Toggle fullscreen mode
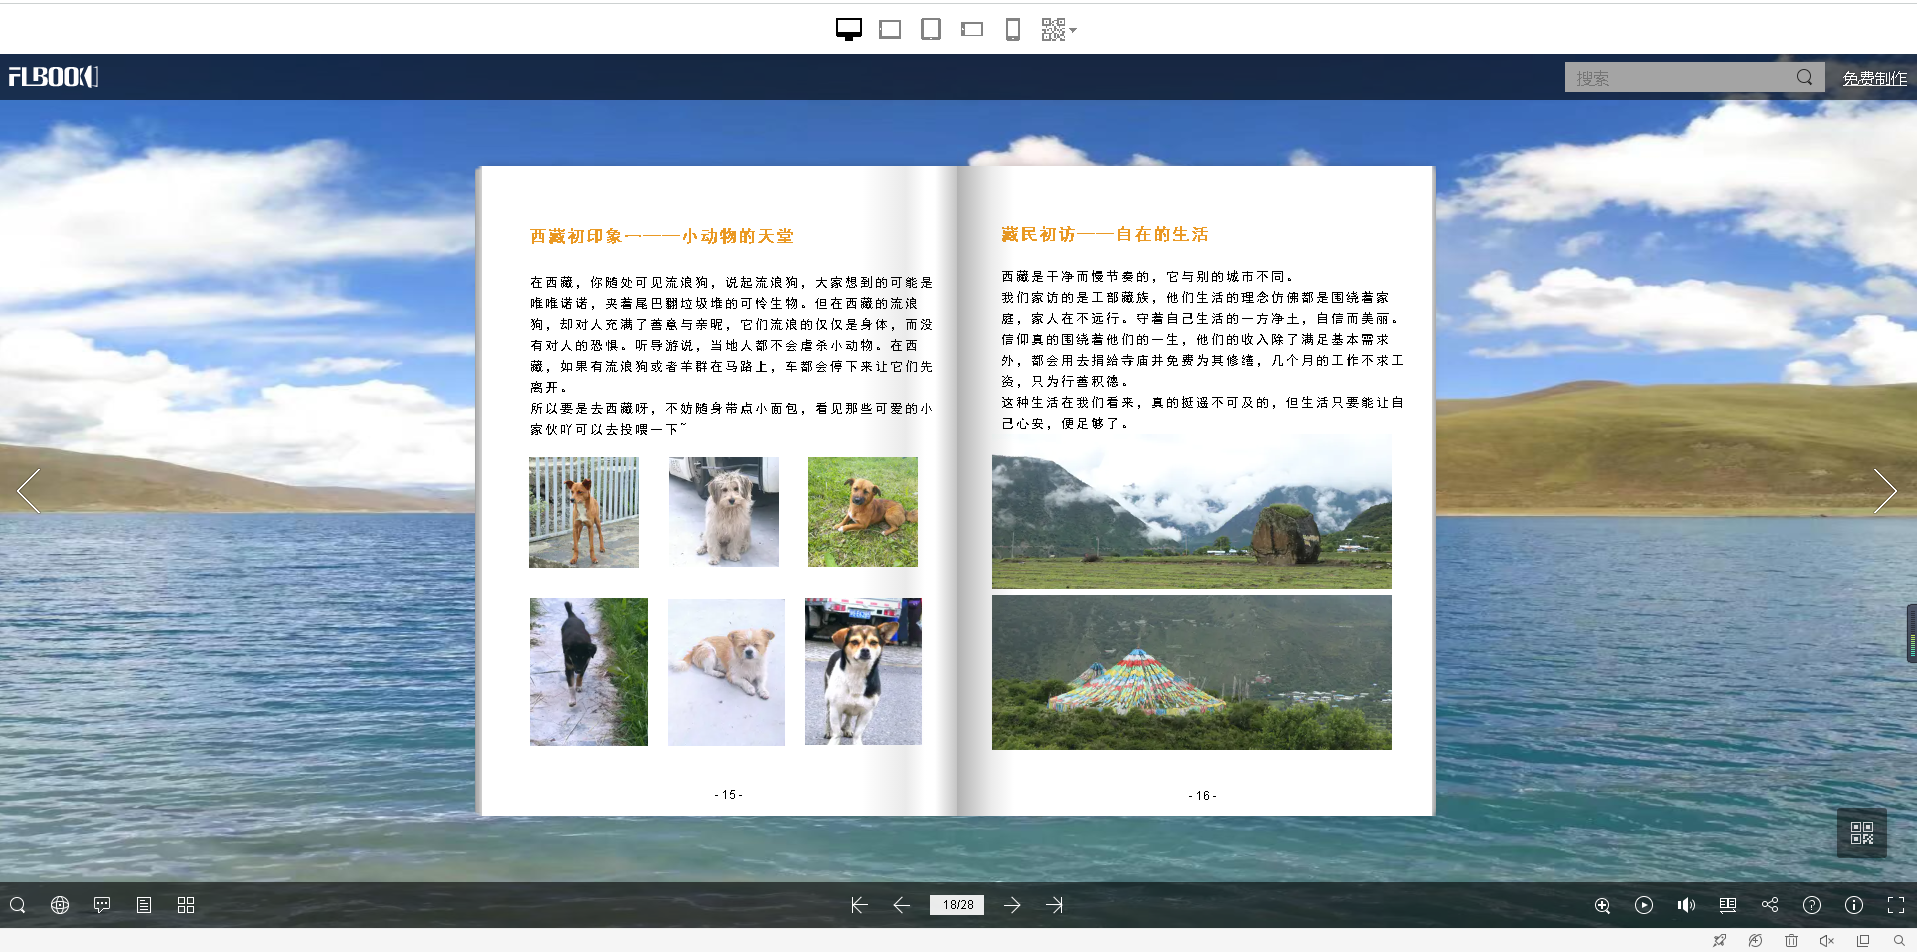Image resolution: width=1917 pixels, height=952 pixels. [1896, 905]
